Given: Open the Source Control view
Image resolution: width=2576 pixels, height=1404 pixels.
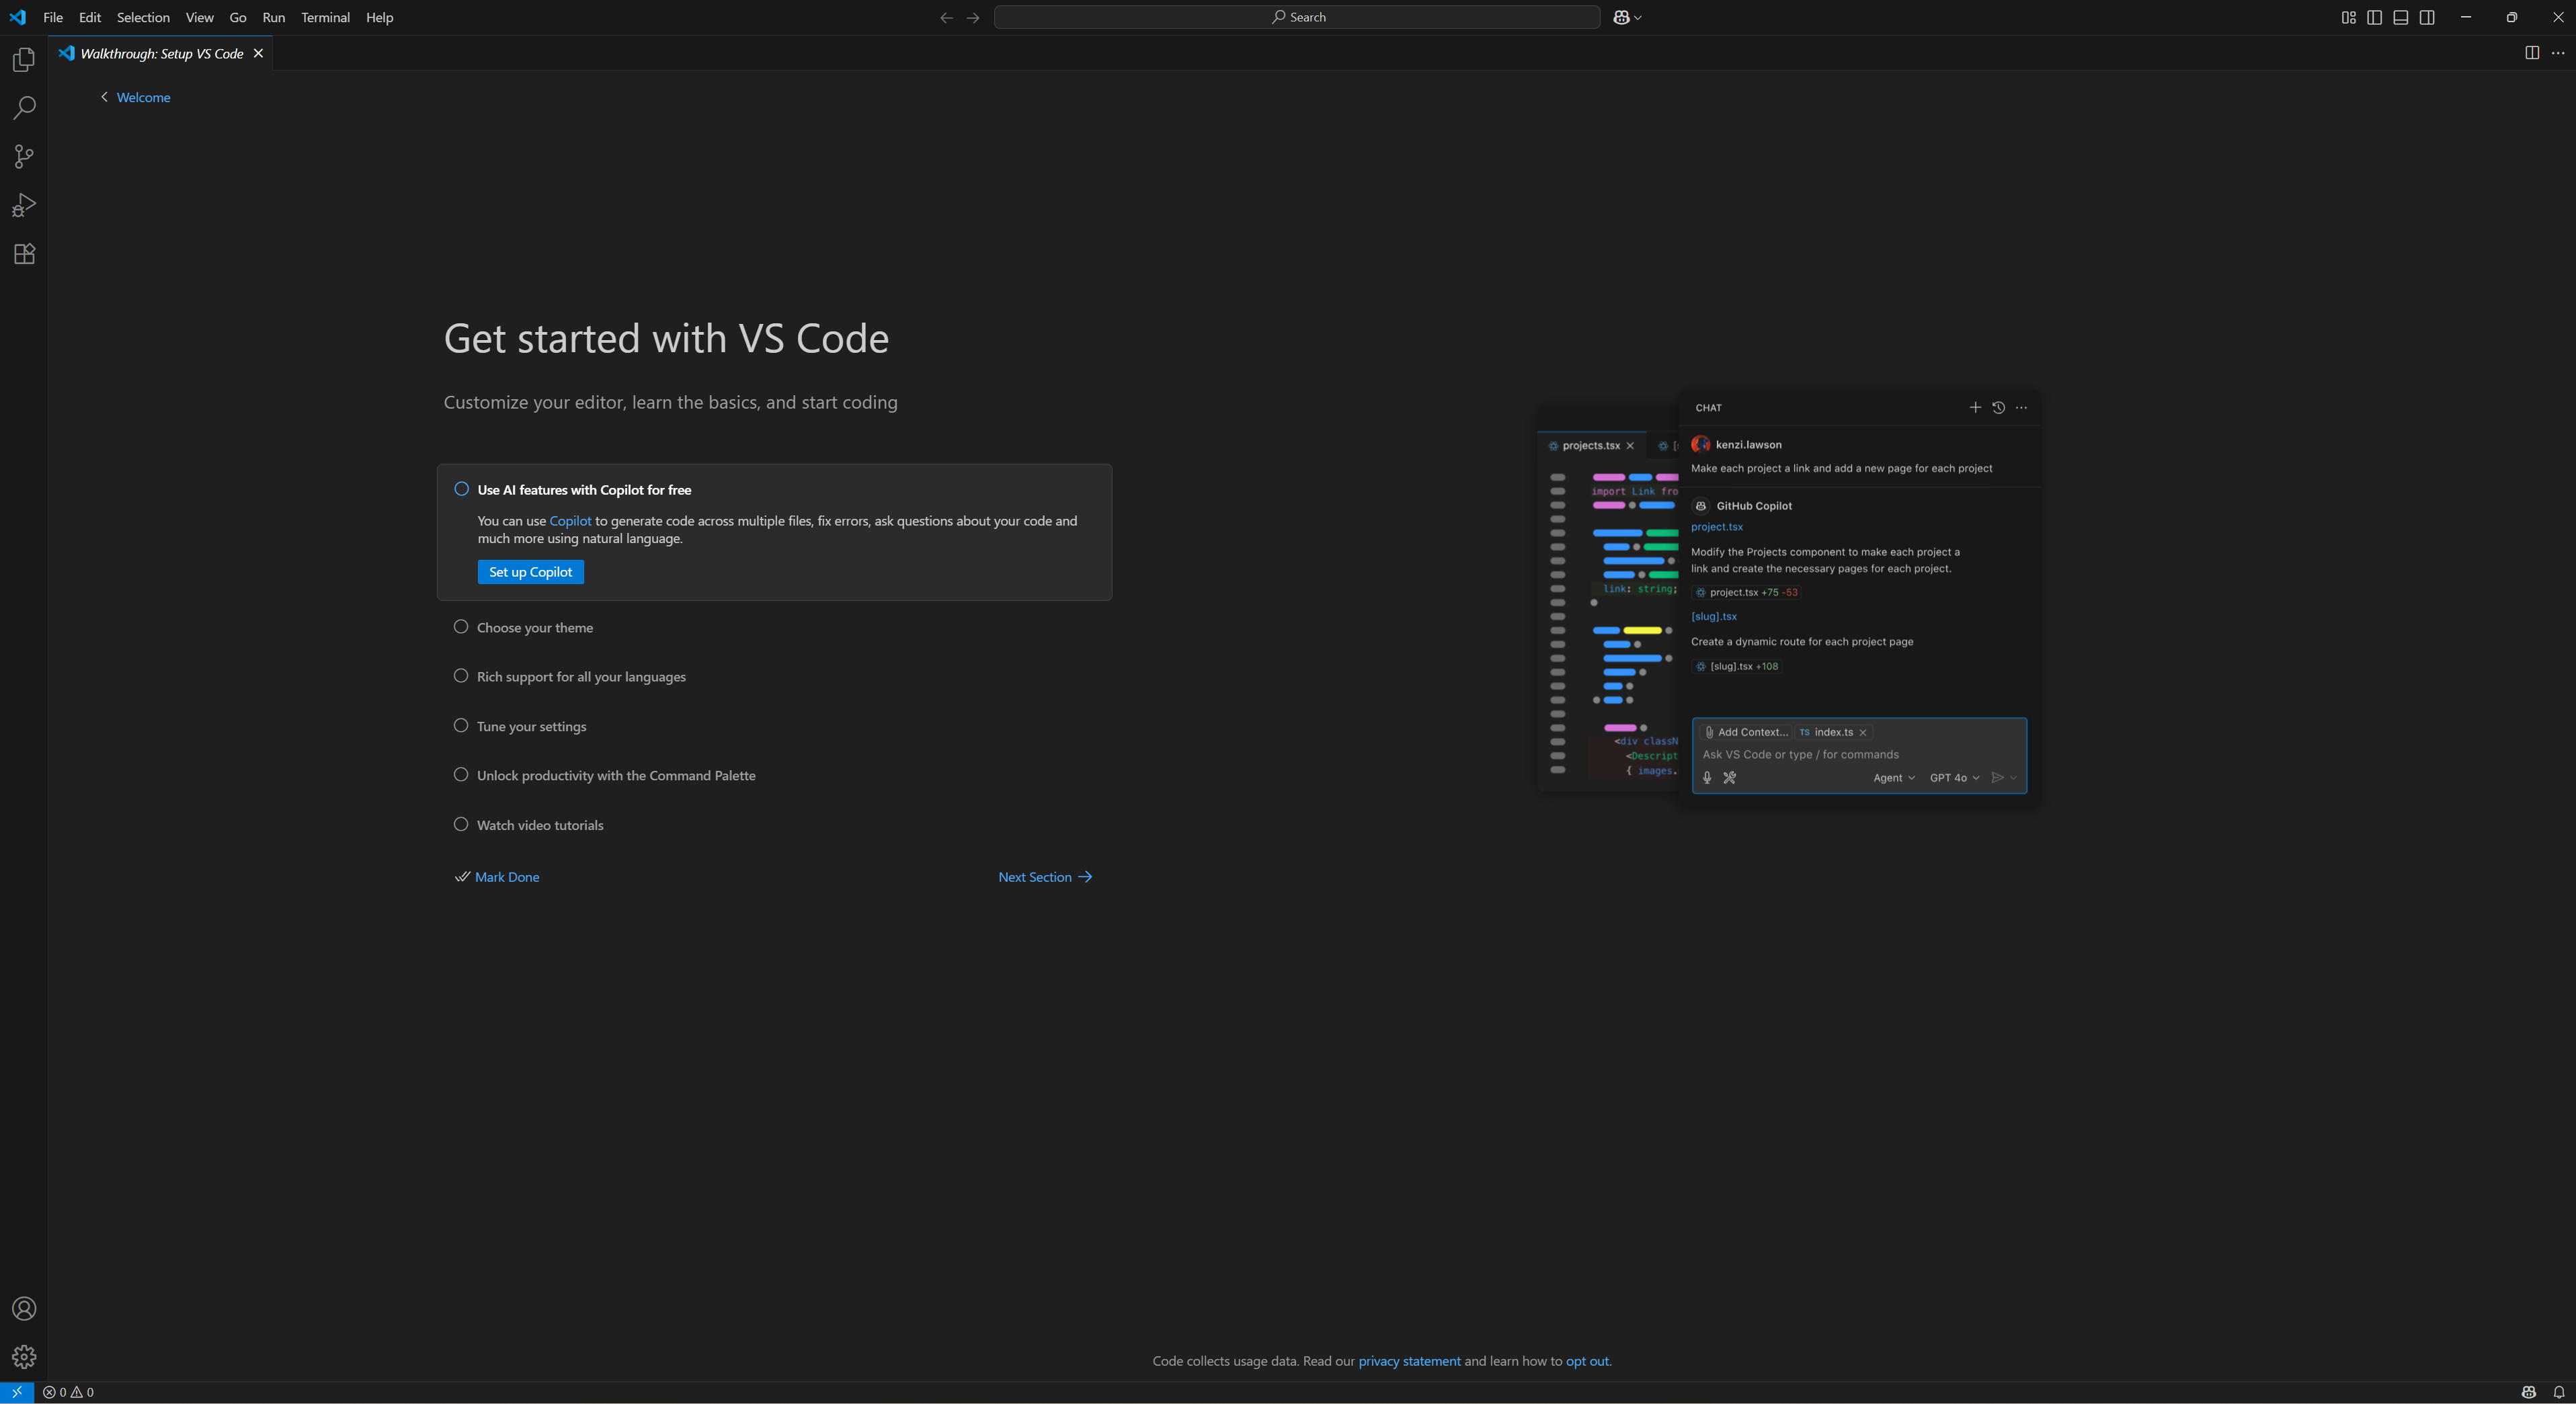Looking at the screenshot, I should 24,156.
